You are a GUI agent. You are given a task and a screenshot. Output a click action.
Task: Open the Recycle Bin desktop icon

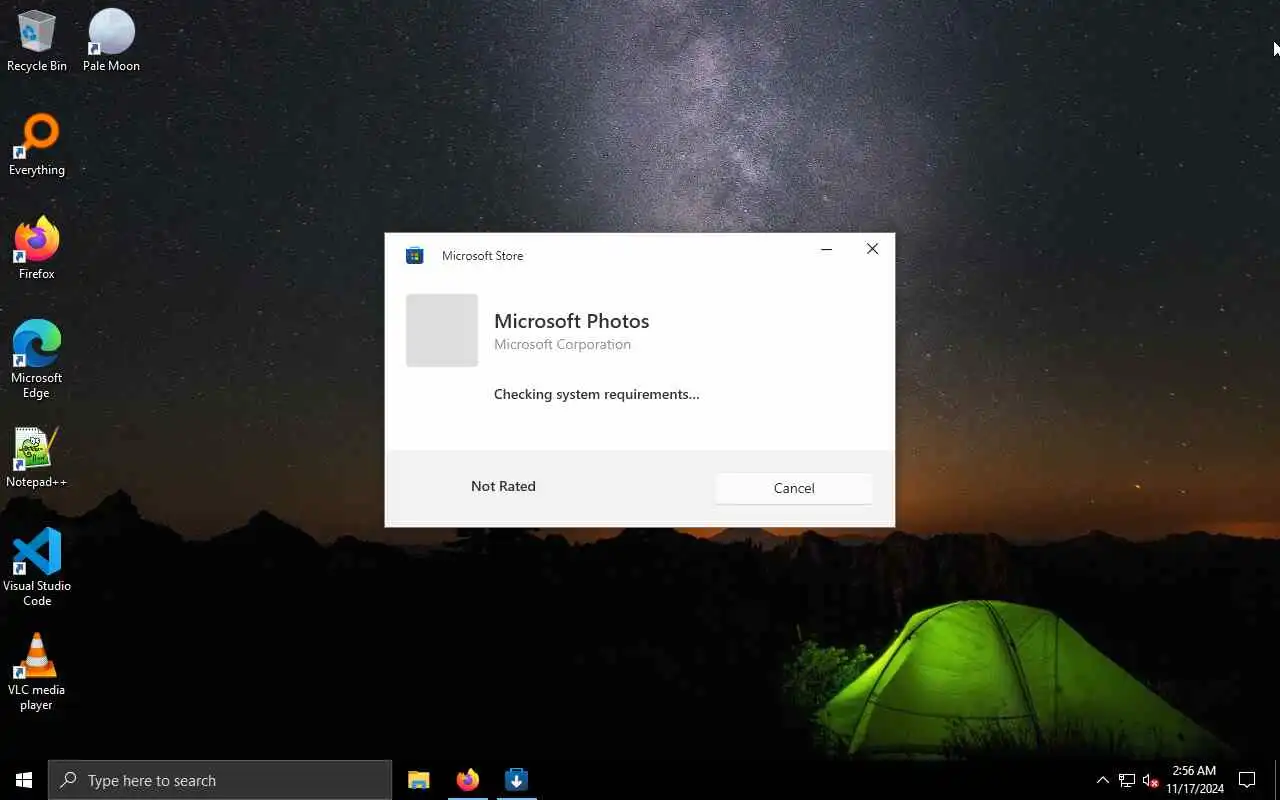[x=37, y=41]
